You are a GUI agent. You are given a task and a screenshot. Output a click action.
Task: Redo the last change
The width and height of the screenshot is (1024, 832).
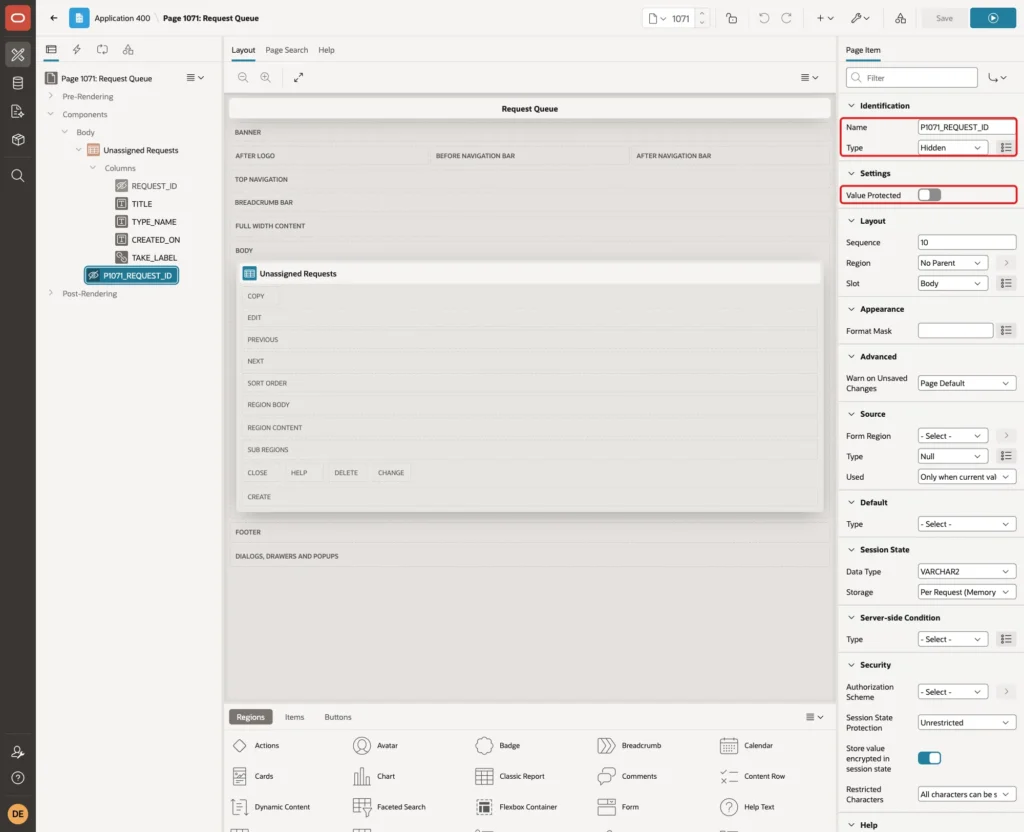pos(786,18)
